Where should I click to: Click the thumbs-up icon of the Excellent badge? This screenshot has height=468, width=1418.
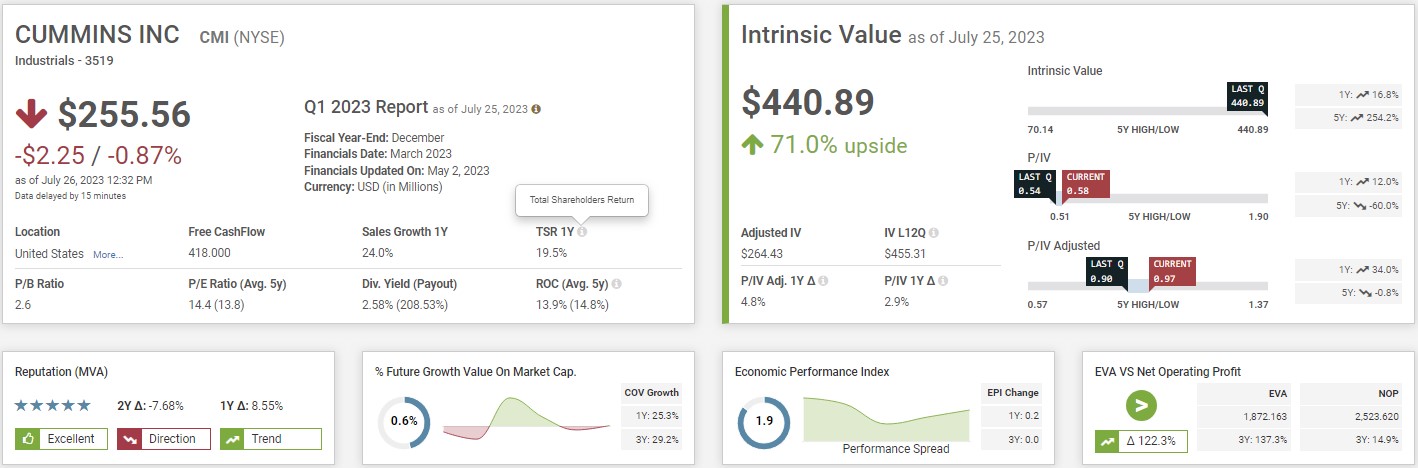tap(27, 438)
